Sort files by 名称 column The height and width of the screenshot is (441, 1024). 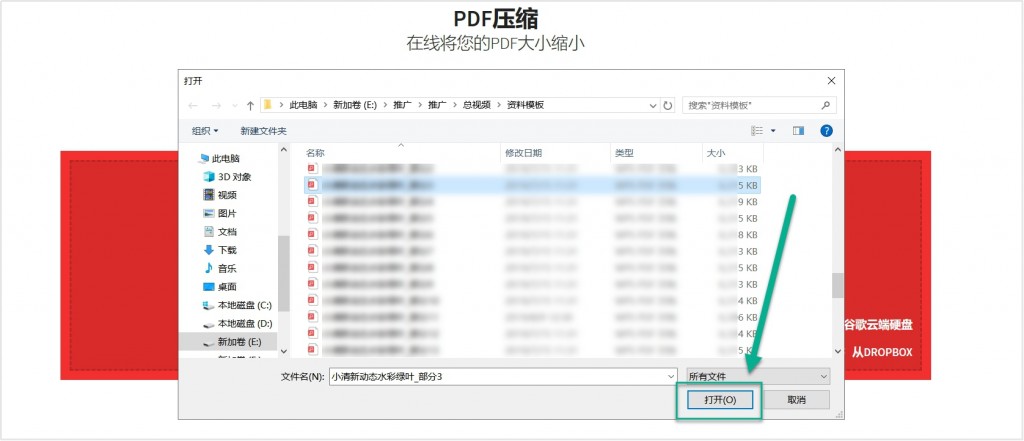coord(315,153)
